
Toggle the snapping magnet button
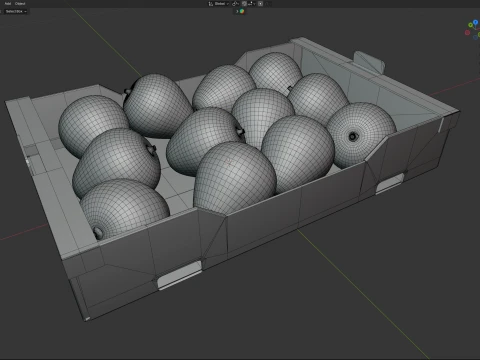(x=244, y=4)
